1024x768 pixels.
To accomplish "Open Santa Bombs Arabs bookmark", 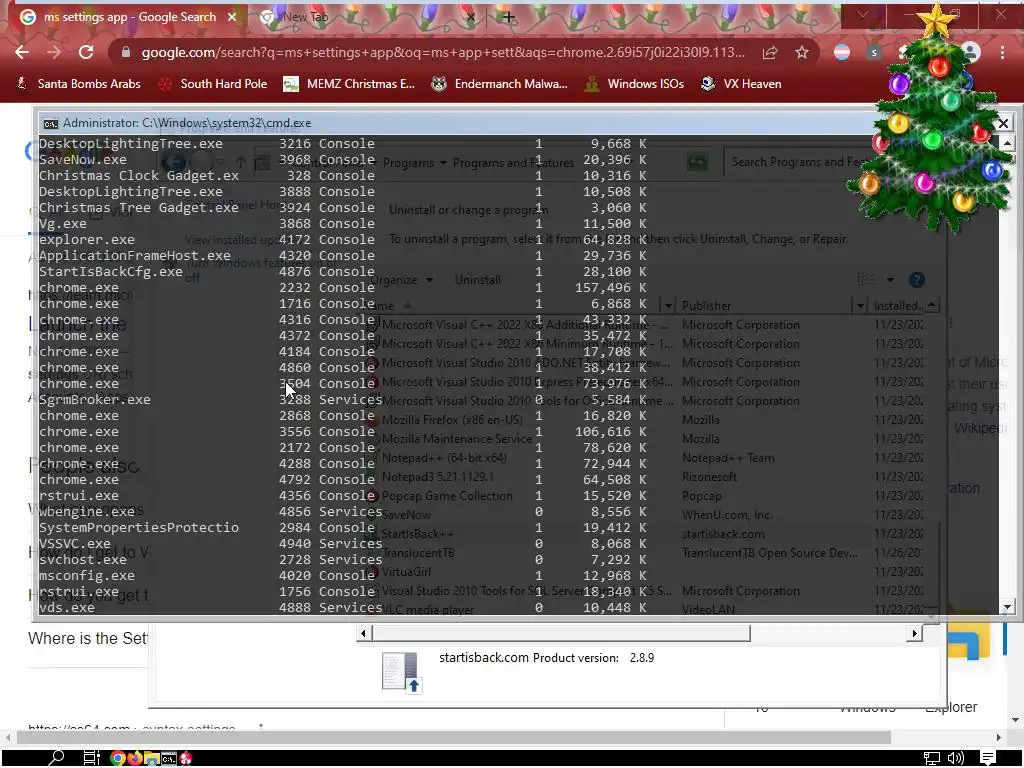I will [79, 84].
